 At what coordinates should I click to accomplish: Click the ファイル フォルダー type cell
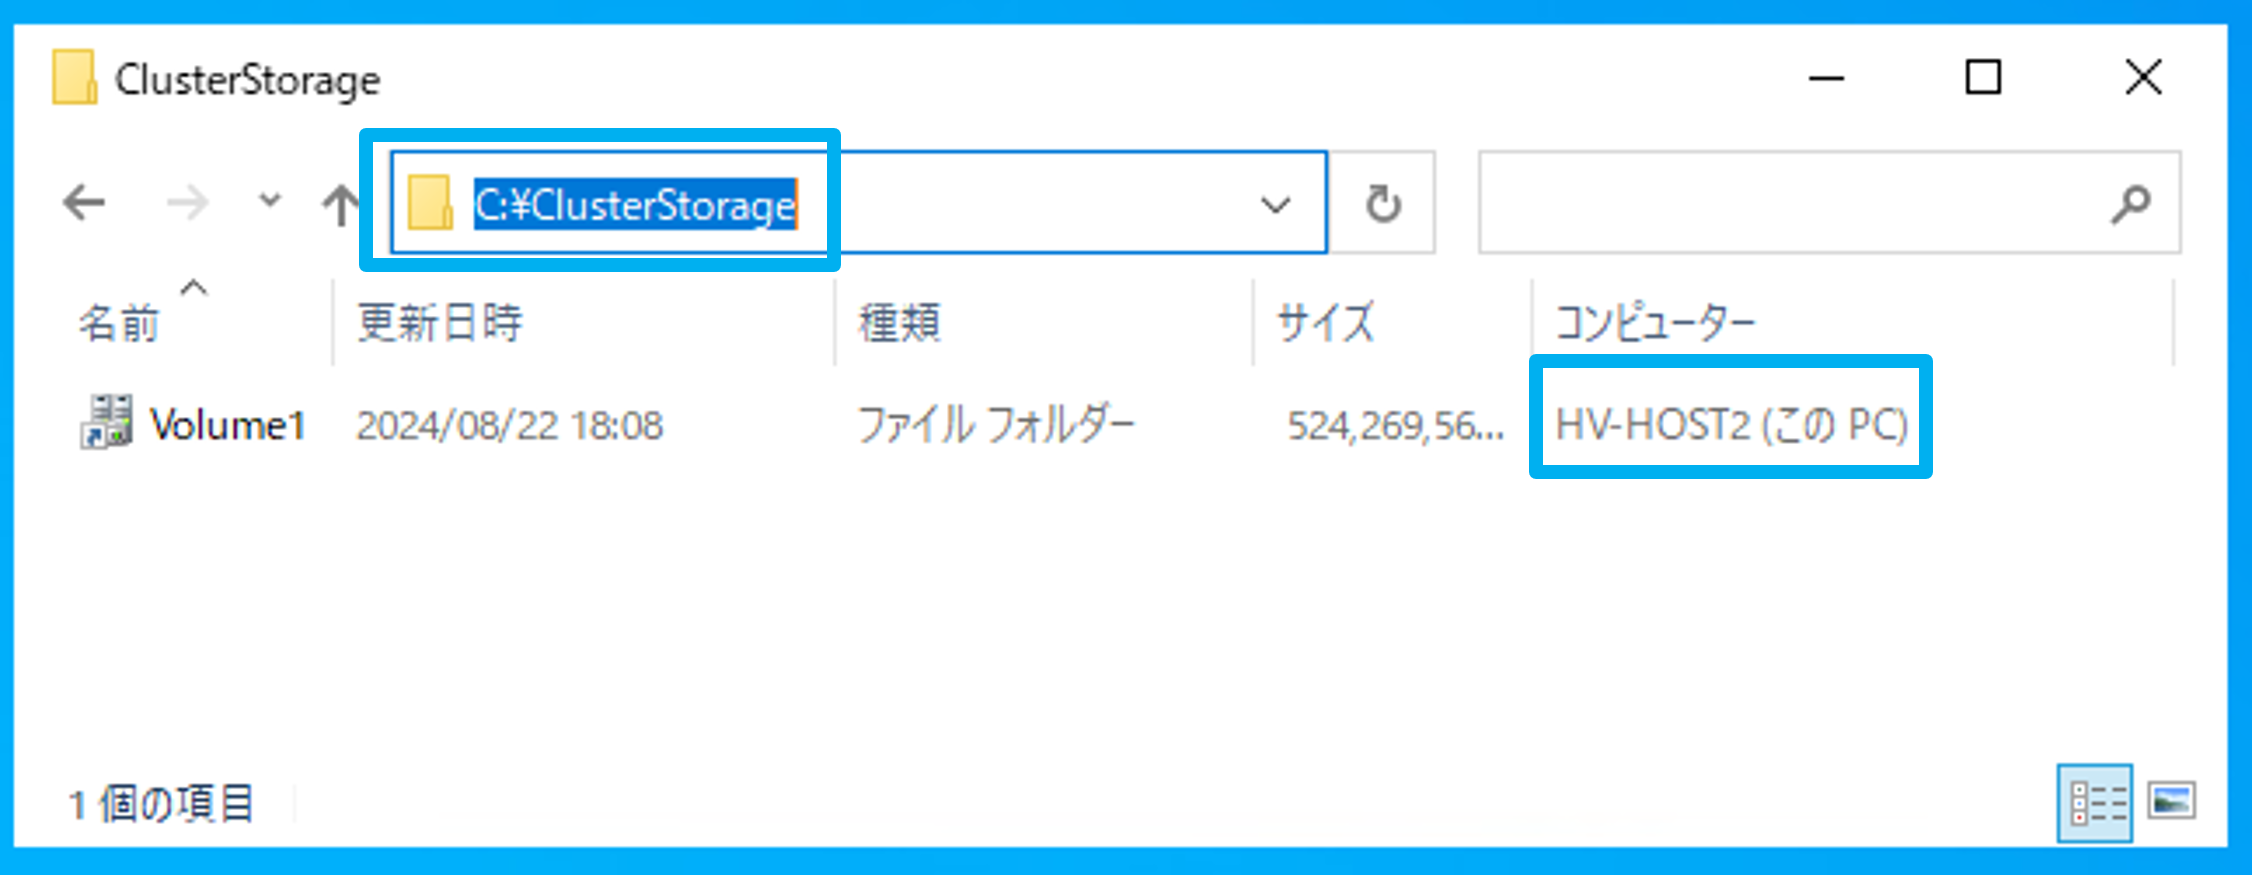coord(996,425)
